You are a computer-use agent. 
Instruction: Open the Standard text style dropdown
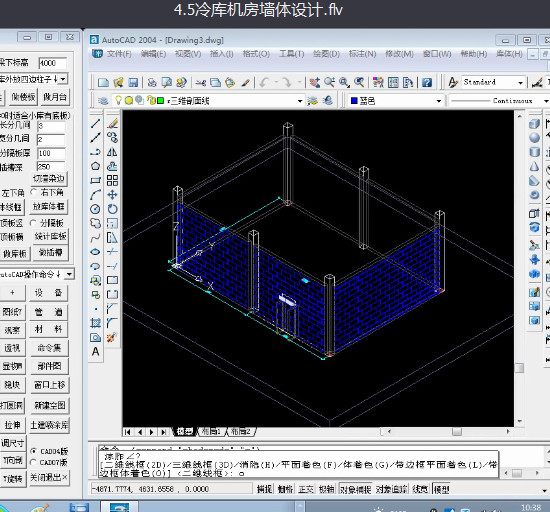(520, 82)
